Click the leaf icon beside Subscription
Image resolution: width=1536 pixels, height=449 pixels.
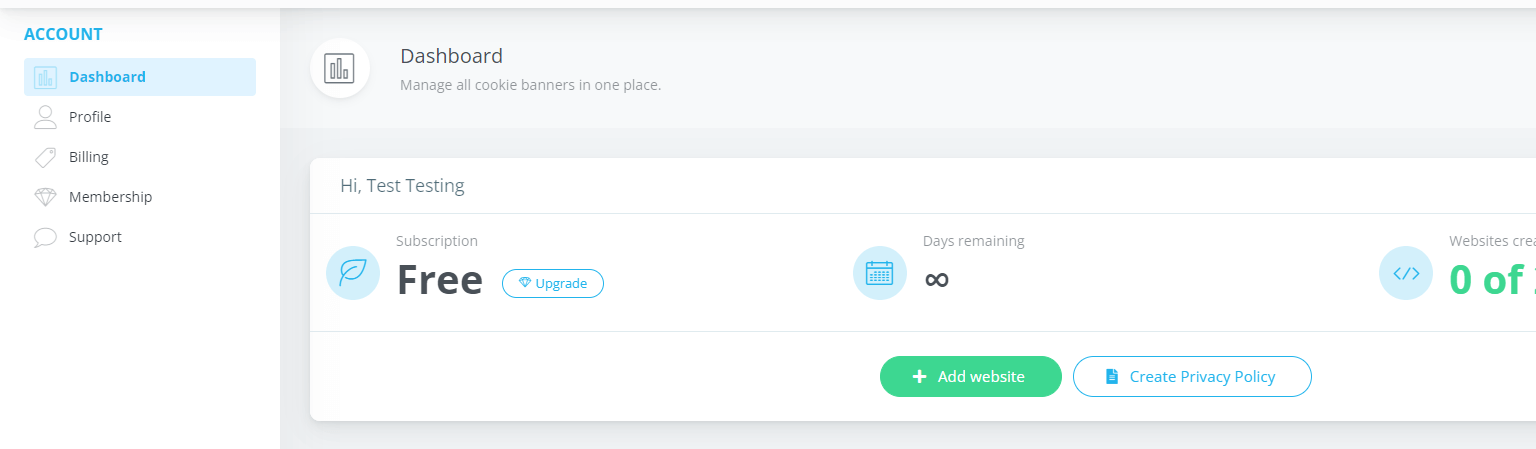(x=353, y=273)
